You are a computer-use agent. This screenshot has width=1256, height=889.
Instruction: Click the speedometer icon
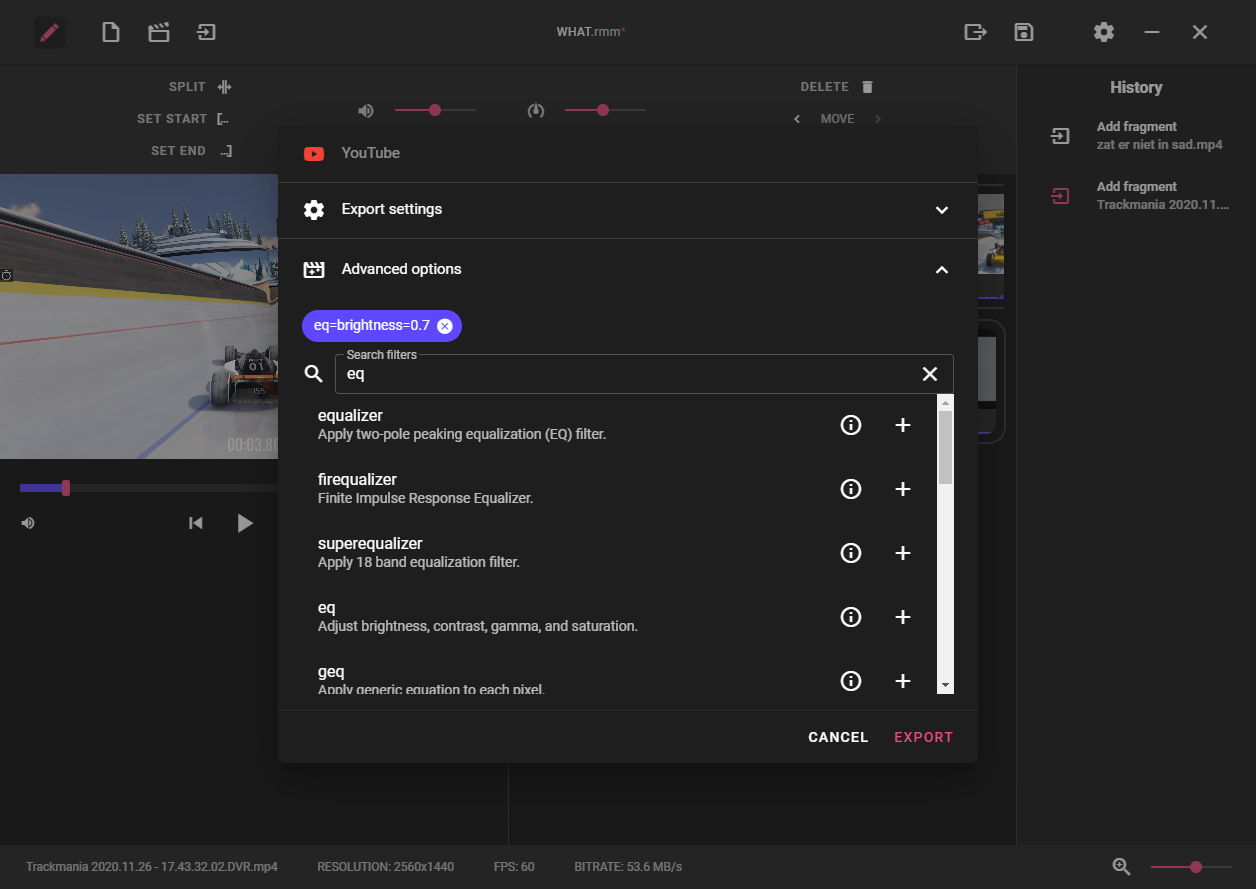[x=536, y=110]
